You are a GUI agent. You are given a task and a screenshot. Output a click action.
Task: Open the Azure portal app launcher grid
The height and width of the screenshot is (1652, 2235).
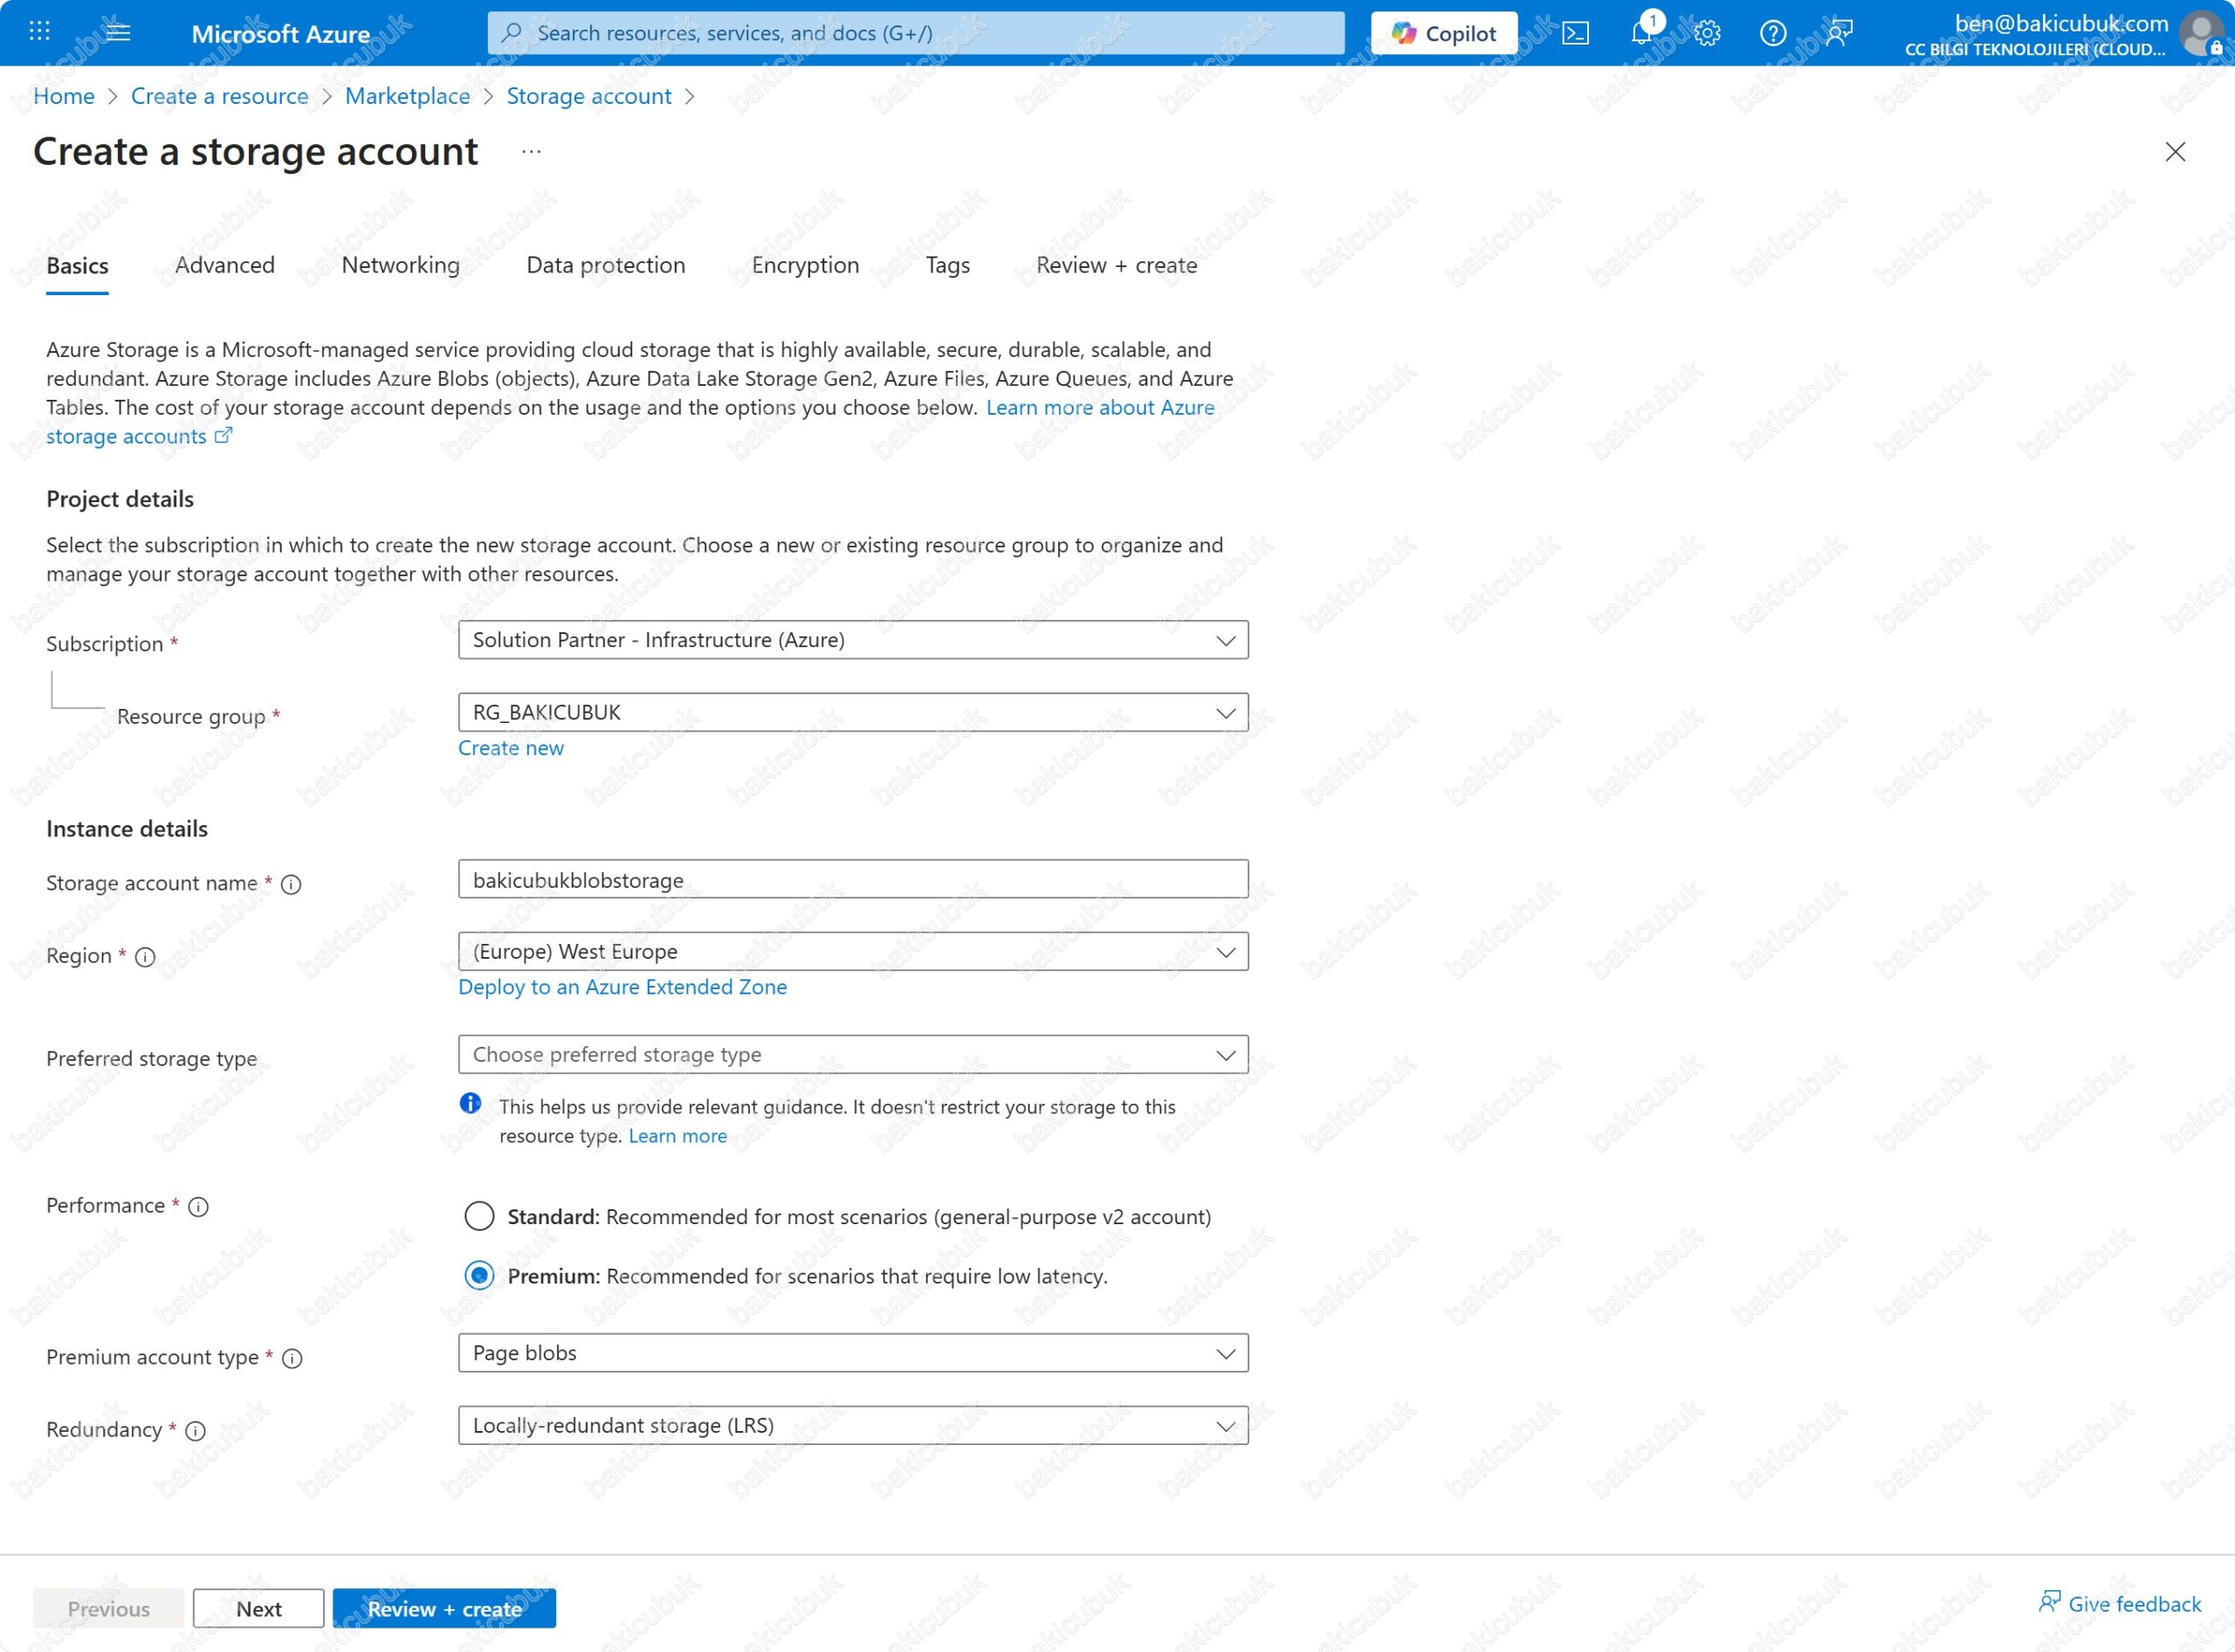(x=39, y=32)
